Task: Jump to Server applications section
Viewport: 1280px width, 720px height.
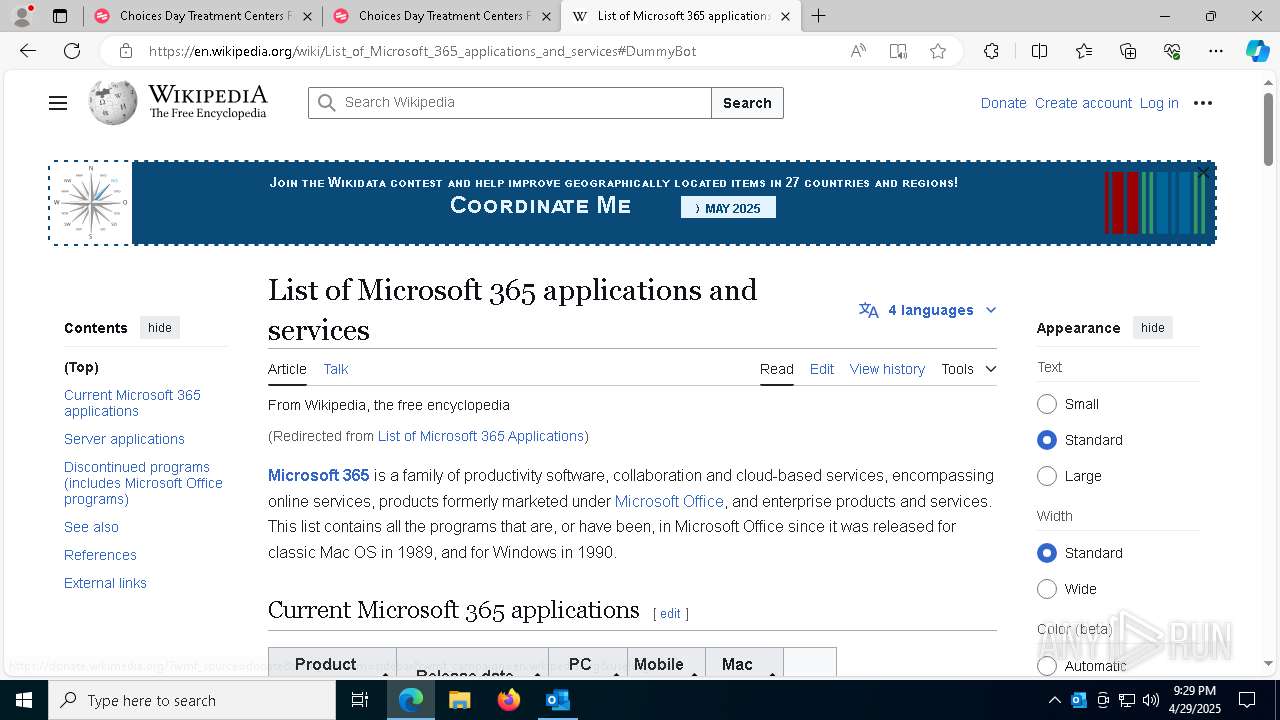Action: coord(124,439)
